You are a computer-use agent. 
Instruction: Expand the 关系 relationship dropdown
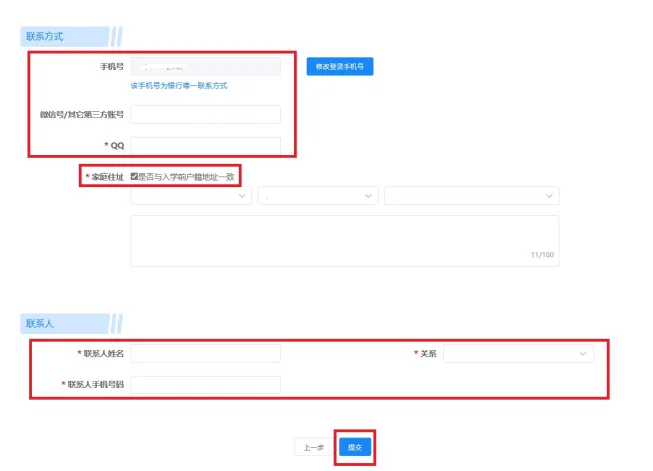pos(518,353)
